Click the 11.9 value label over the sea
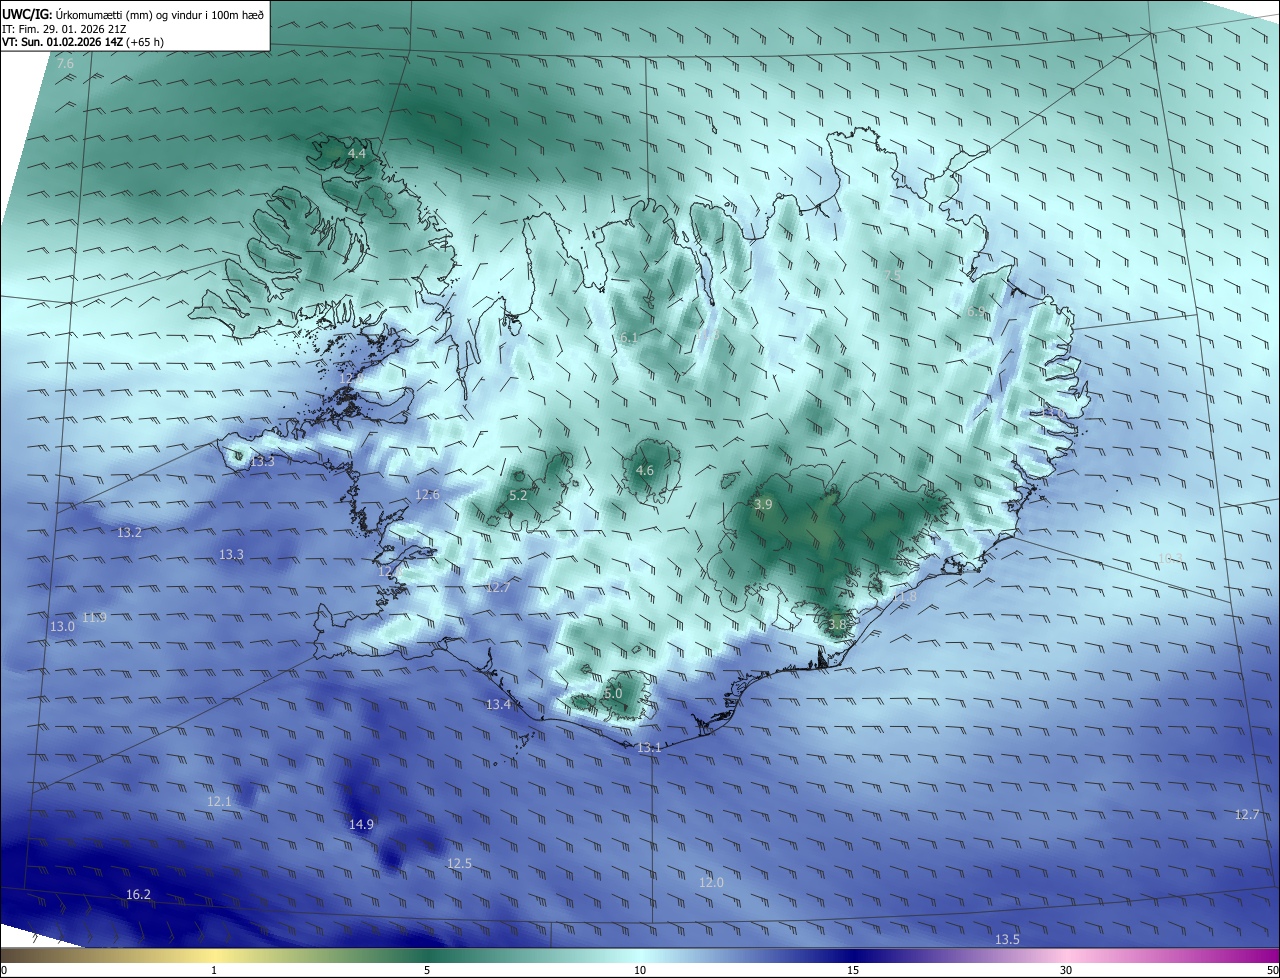Screen dimensions: 1280x978 (x=95, y=618)
